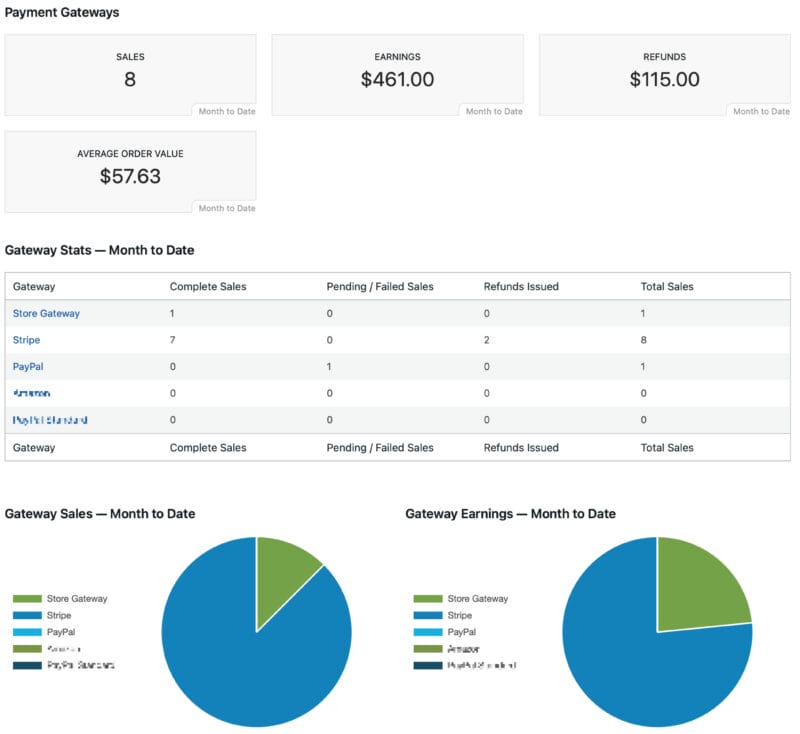The width and height of the screenshot is (800, 734).
Task: Select the Refunds card showing $115.00
Action: coord(664,75)
